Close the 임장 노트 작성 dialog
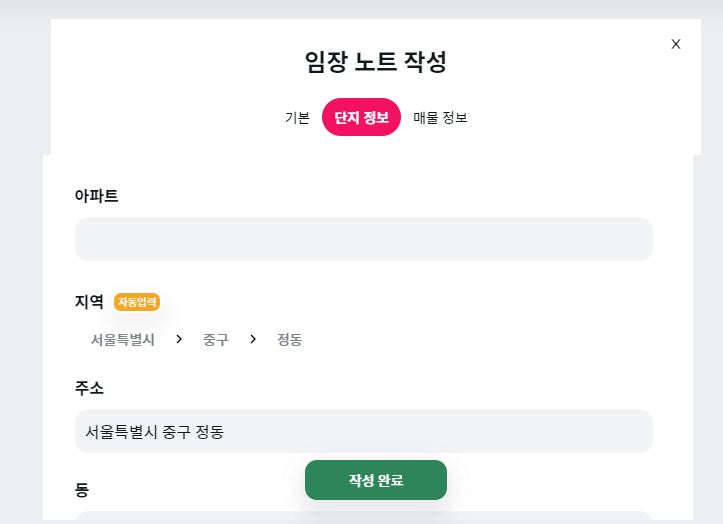Viewport: 723px width, 524px height. 676,44
